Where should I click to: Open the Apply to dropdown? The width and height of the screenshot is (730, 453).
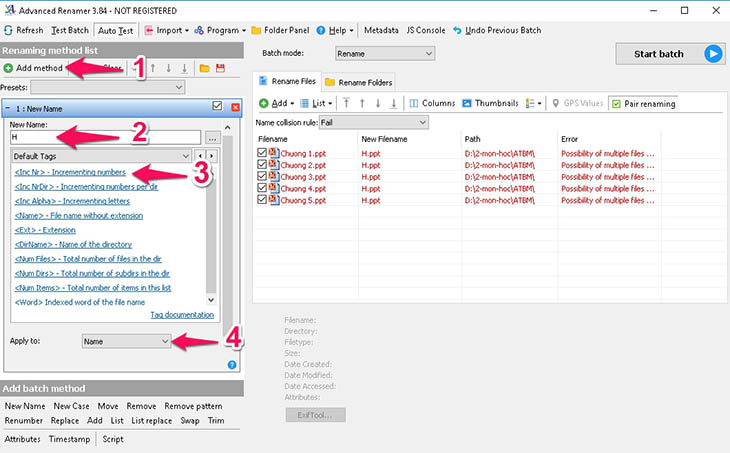tap(126, 341)
